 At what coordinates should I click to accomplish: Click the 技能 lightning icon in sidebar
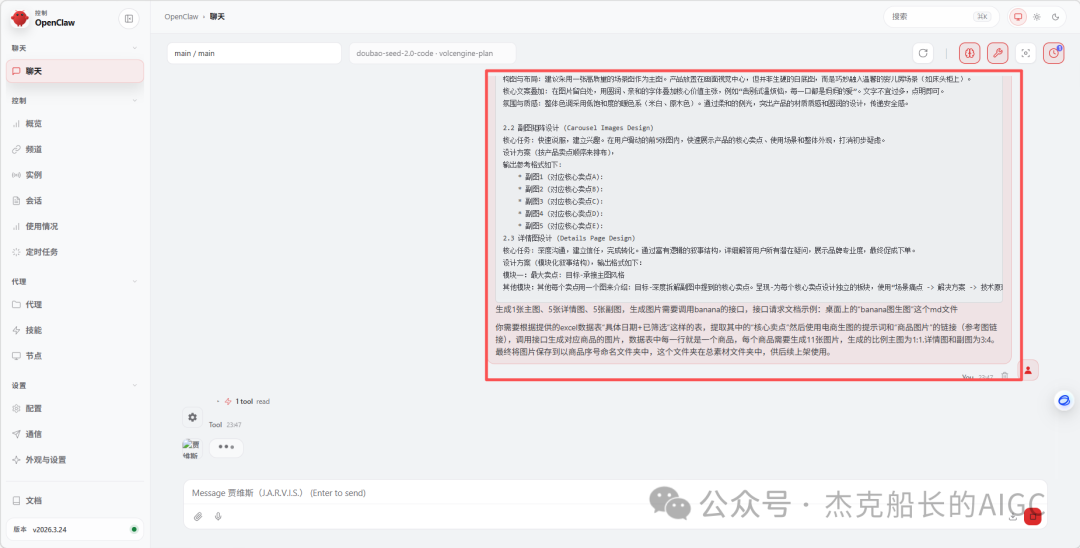17,330
